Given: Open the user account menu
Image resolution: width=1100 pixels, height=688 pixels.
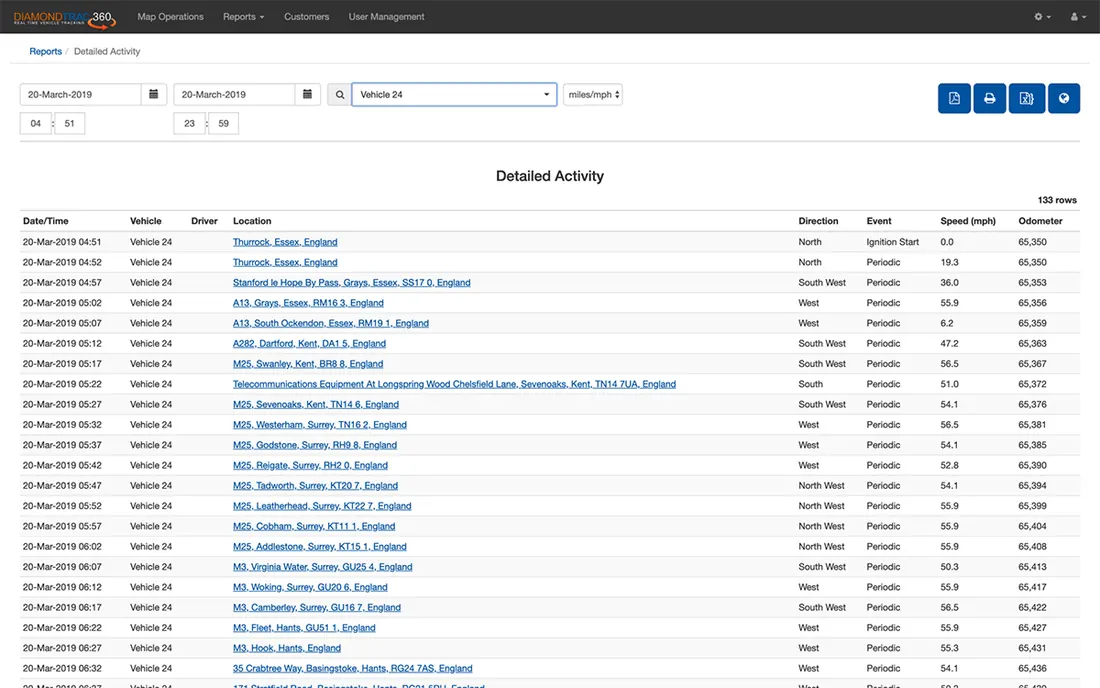Looking at the screenshot, I should (1078, 17).
